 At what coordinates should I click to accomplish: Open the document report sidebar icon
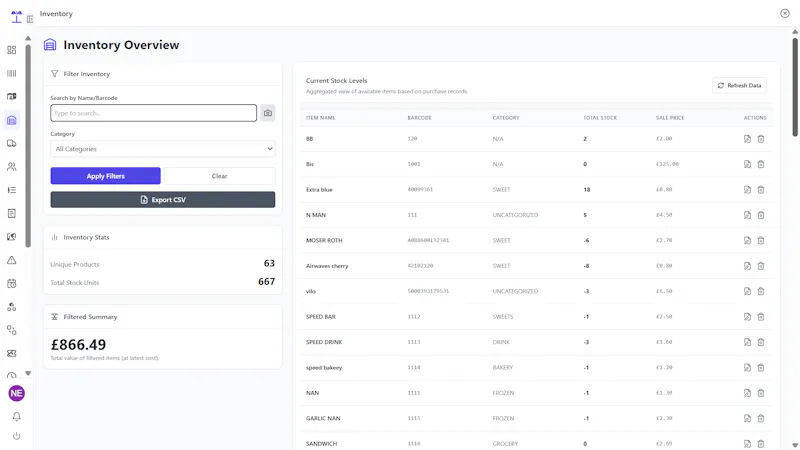tap(12, 213)
